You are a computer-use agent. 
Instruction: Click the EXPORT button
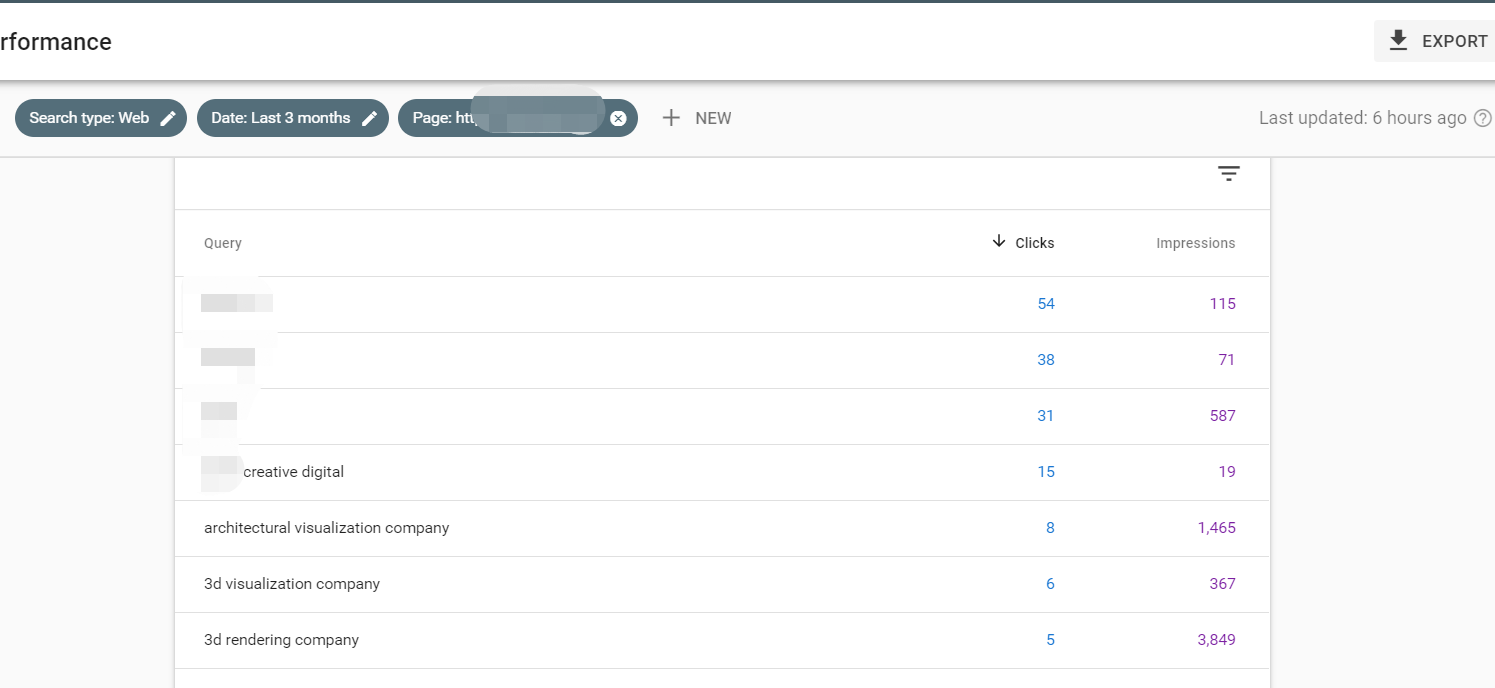click(1434, 41)
